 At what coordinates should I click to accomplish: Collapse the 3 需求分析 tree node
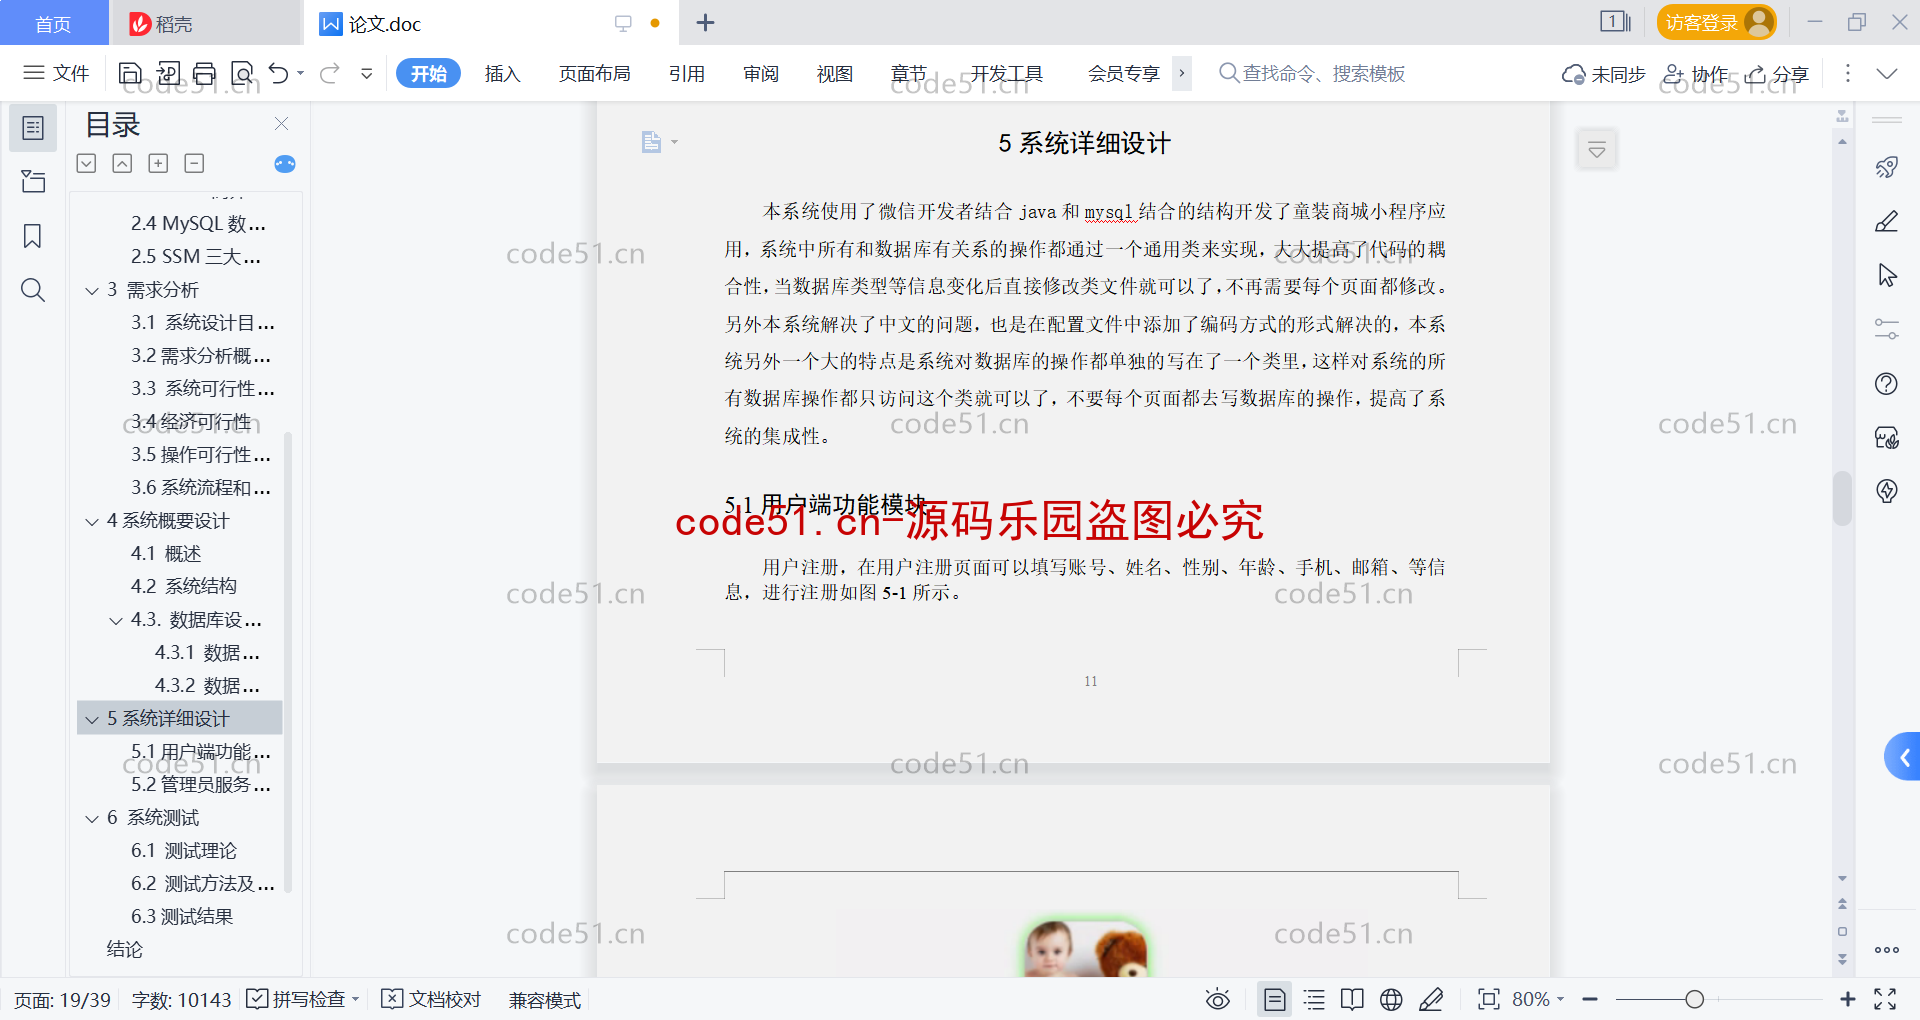click(x=92, y=291)
